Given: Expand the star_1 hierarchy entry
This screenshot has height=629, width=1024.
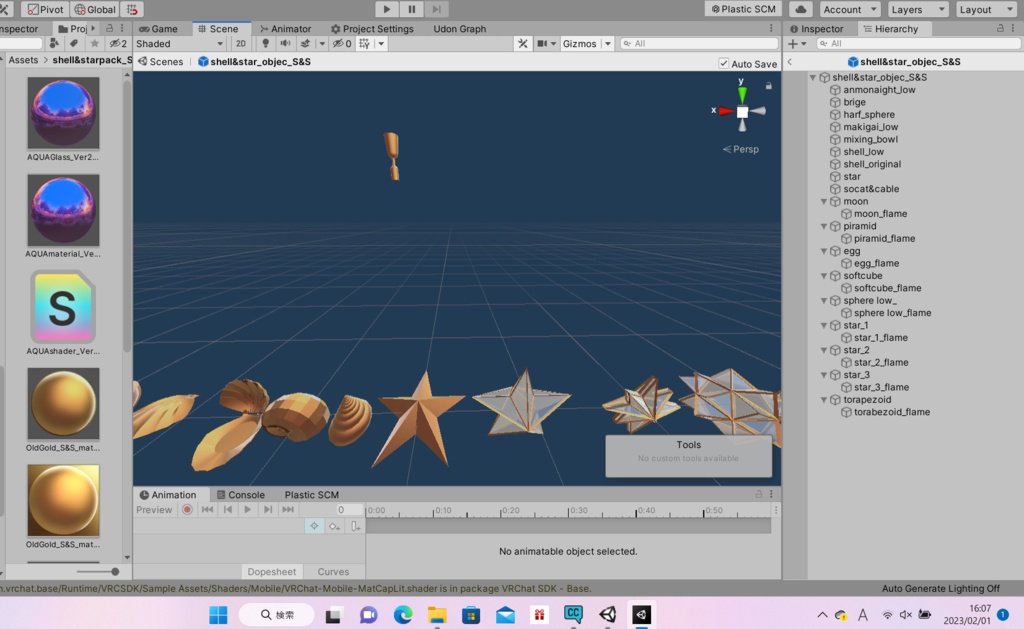Looking at the screenshot, I should [824, 325].
